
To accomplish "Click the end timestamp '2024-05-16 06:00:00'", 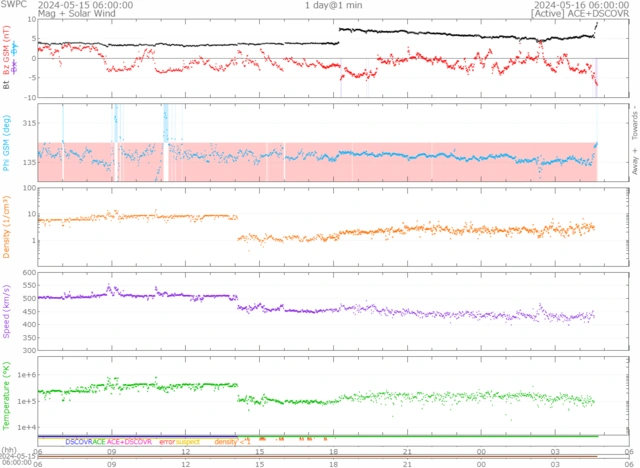I will 581,5.
